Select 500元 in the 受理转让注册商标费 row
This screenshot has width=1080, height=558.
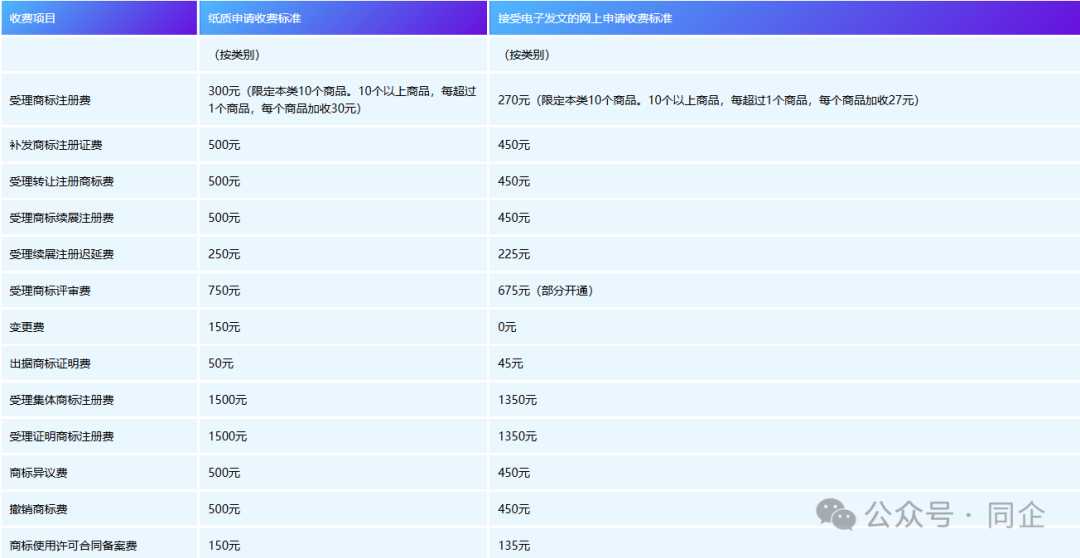point(225,182)
